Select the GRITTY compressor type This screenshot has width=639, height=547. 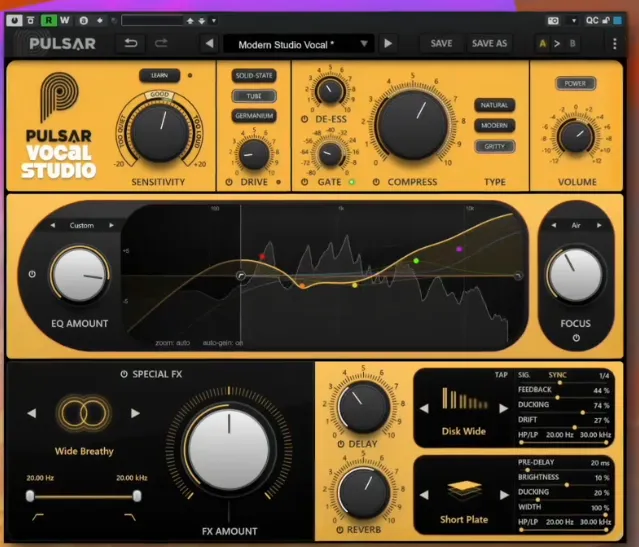click(x=494, y=146)
